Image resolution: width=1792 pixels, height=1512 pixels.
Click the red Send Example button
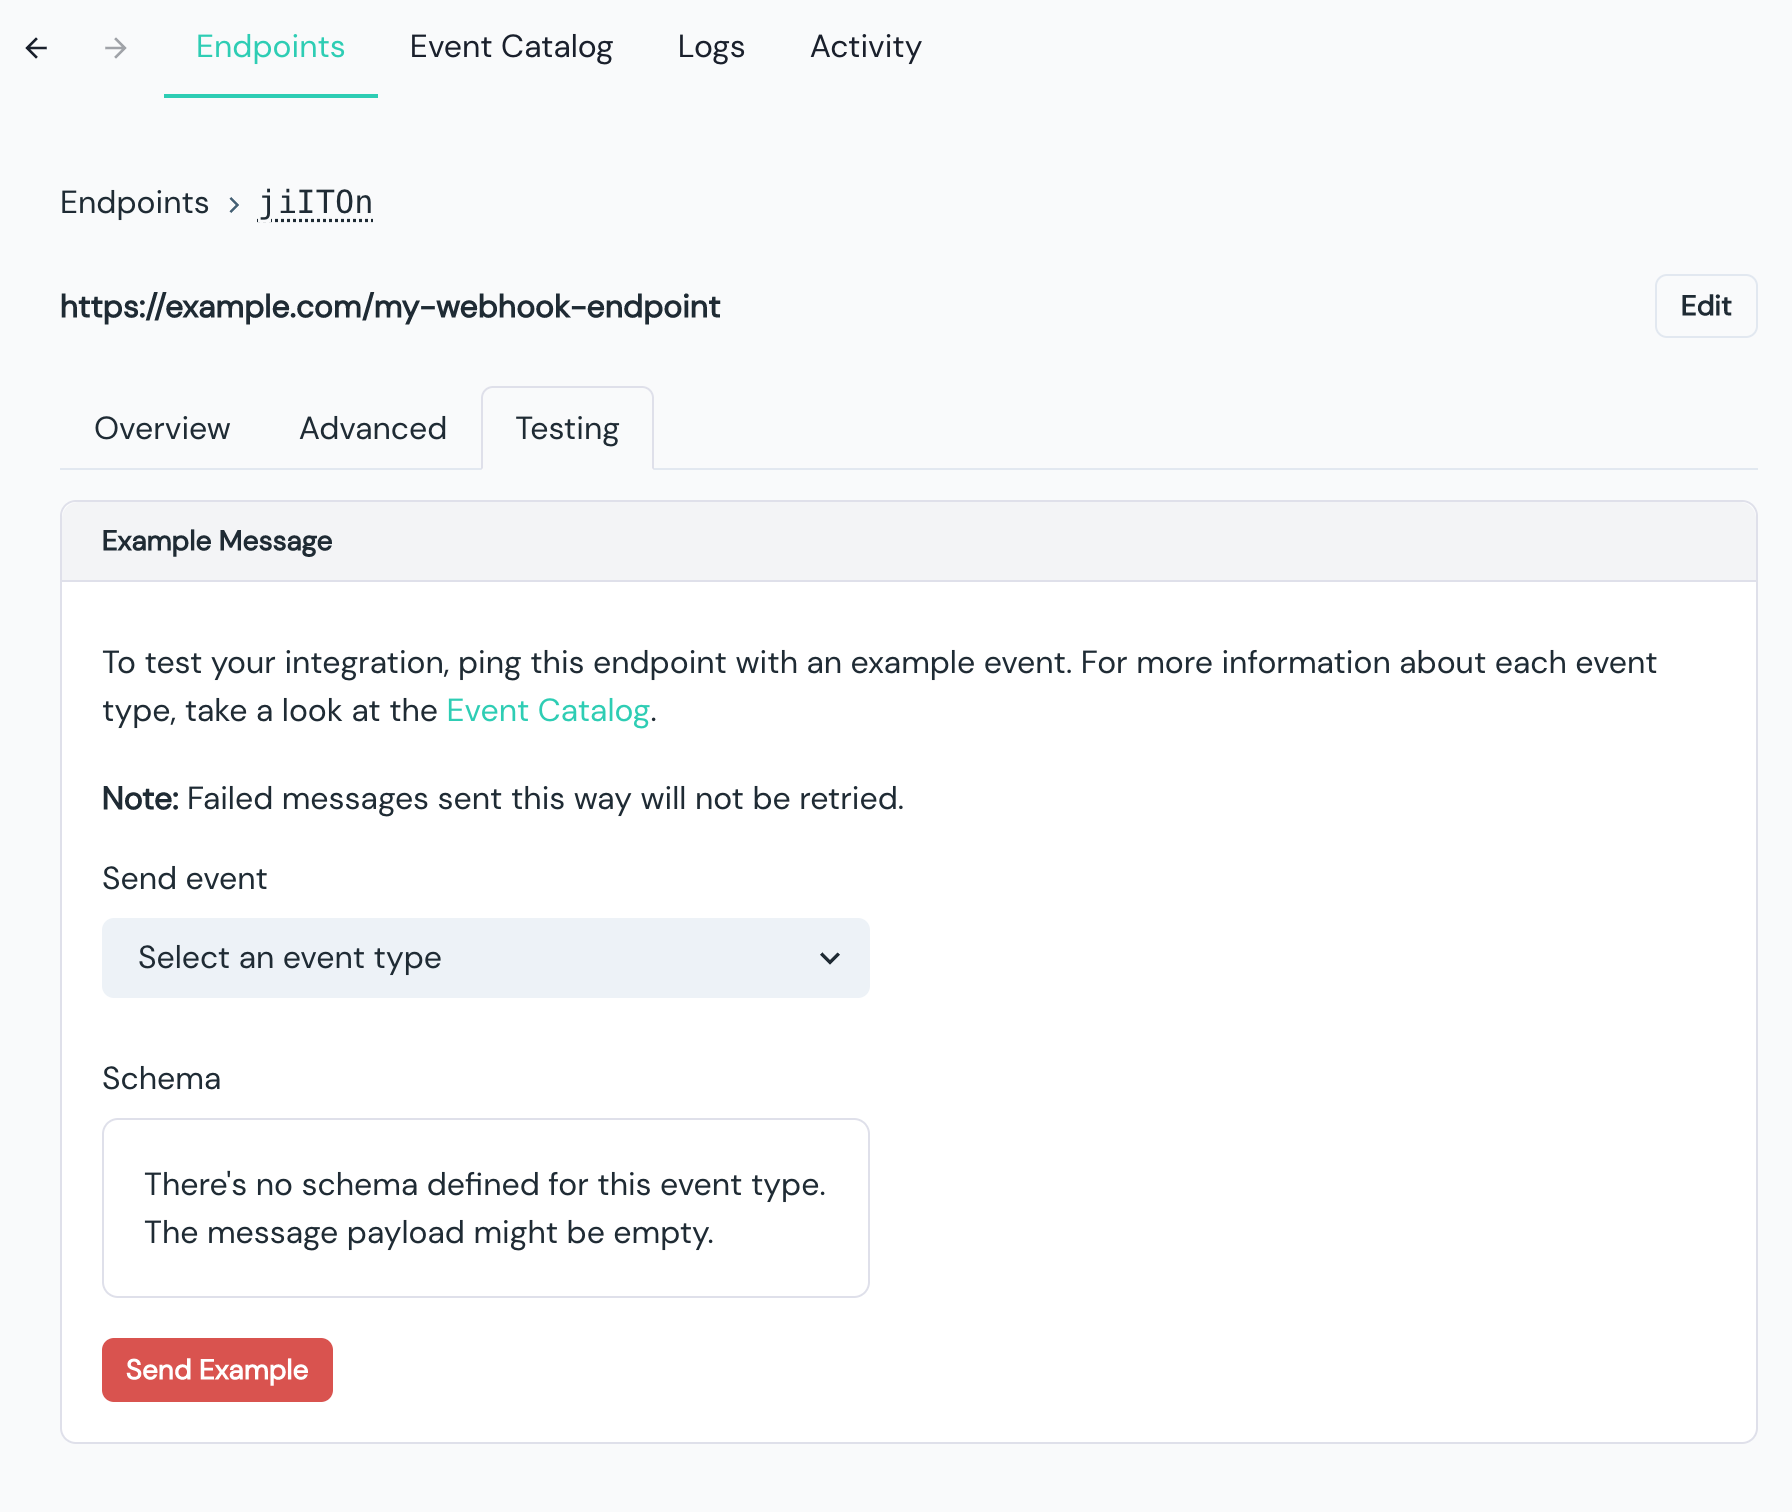tap(217, 1370)
